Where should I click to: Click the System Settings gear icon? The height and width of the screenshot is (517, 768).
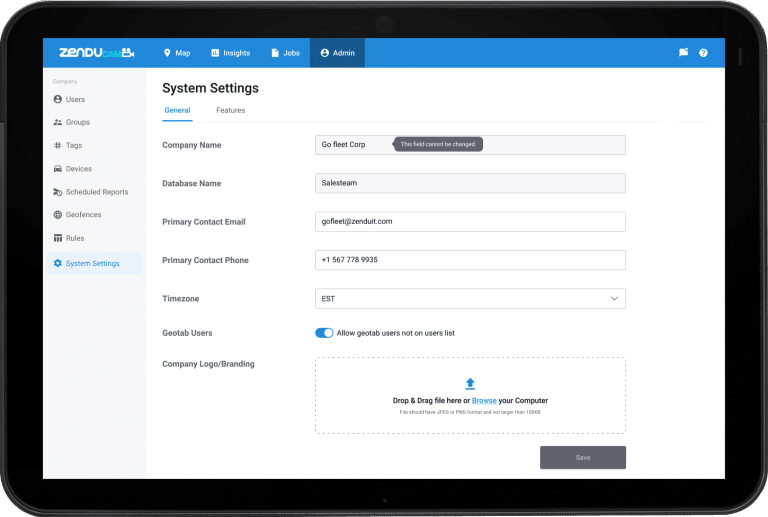[58, 263]
